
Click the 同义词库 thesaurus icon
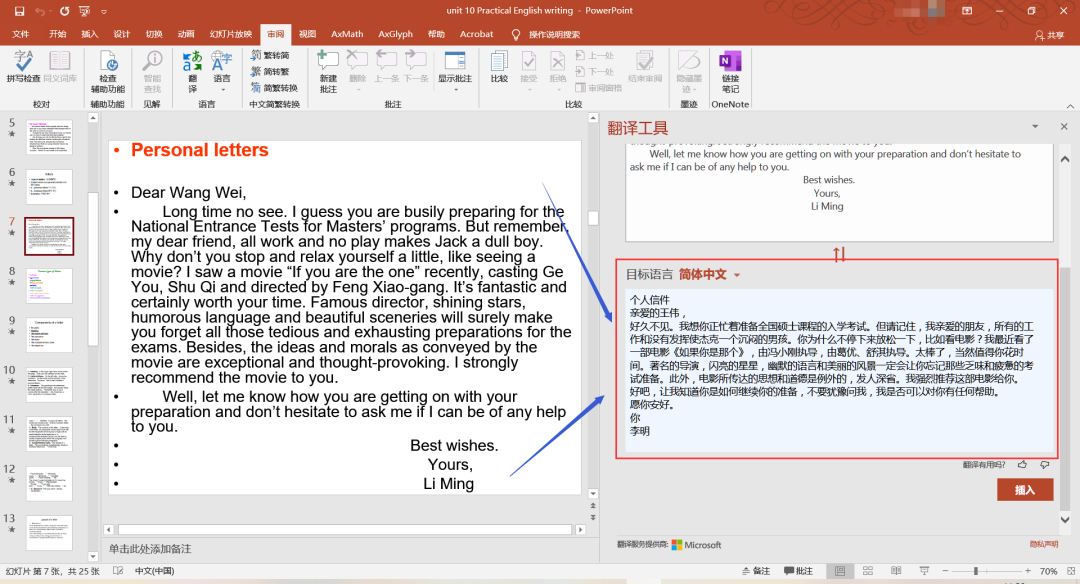click(60, 67)
